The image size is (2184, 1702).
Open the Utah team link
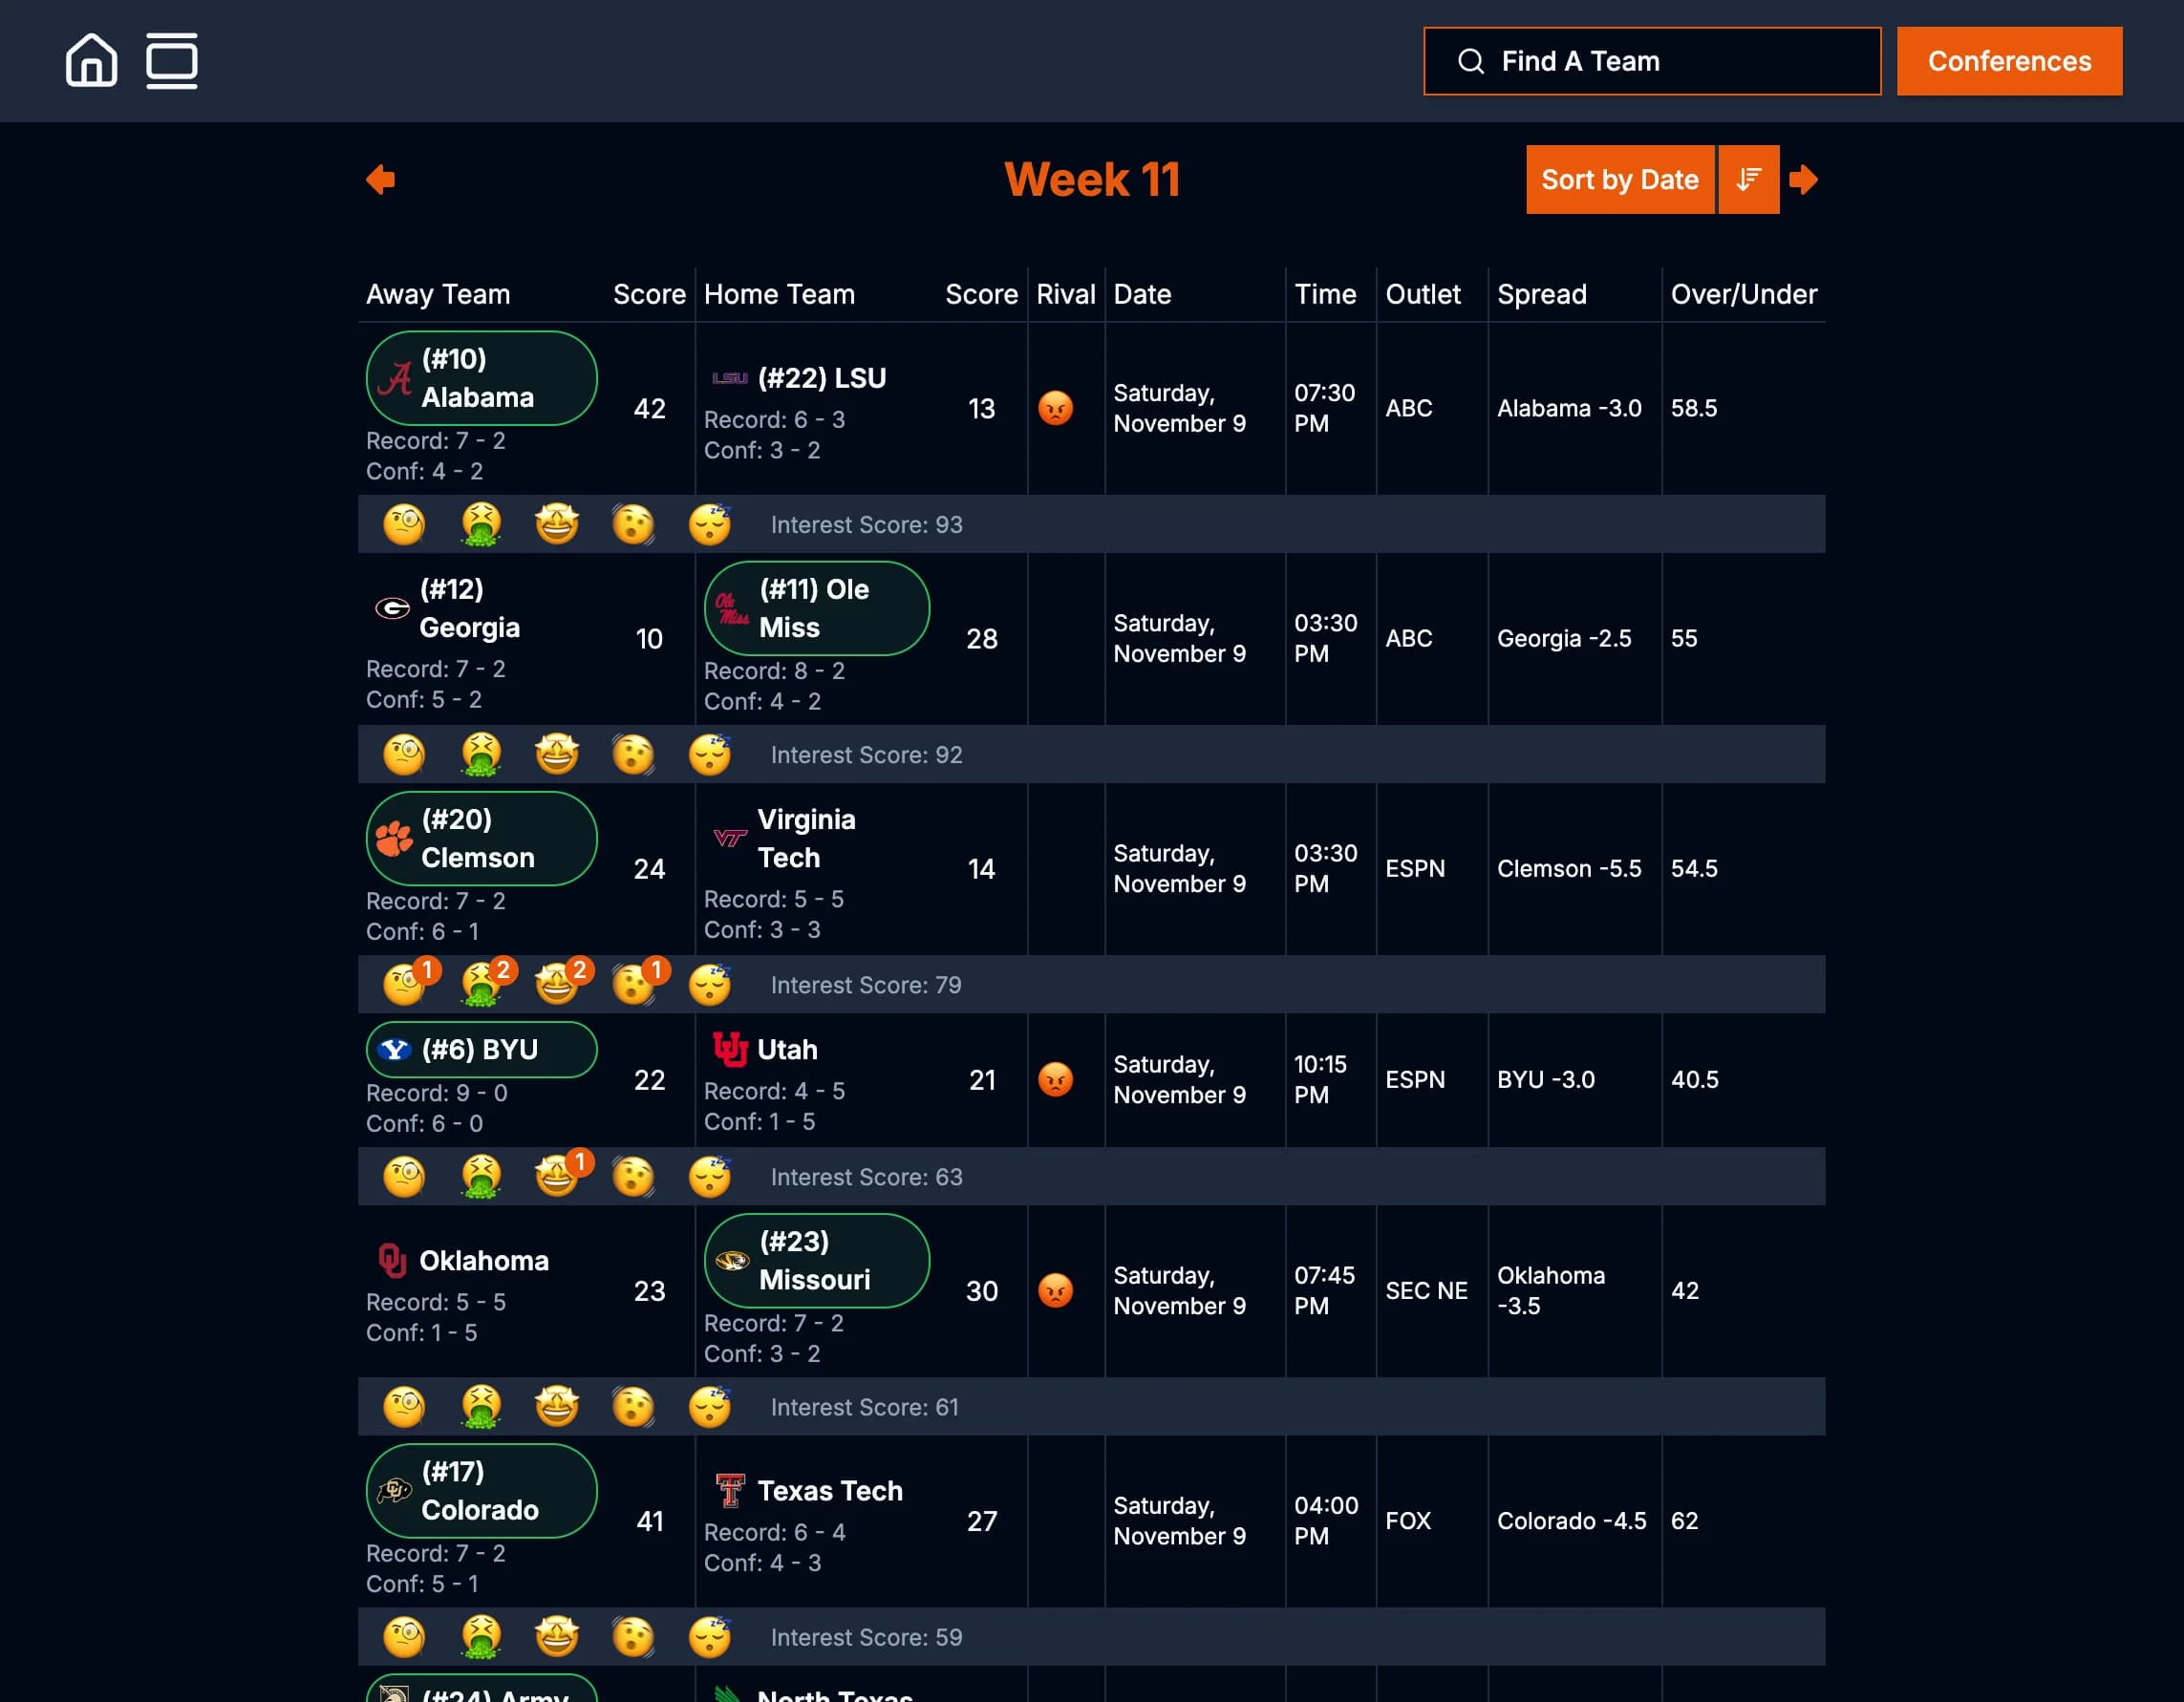point(765,1049)
